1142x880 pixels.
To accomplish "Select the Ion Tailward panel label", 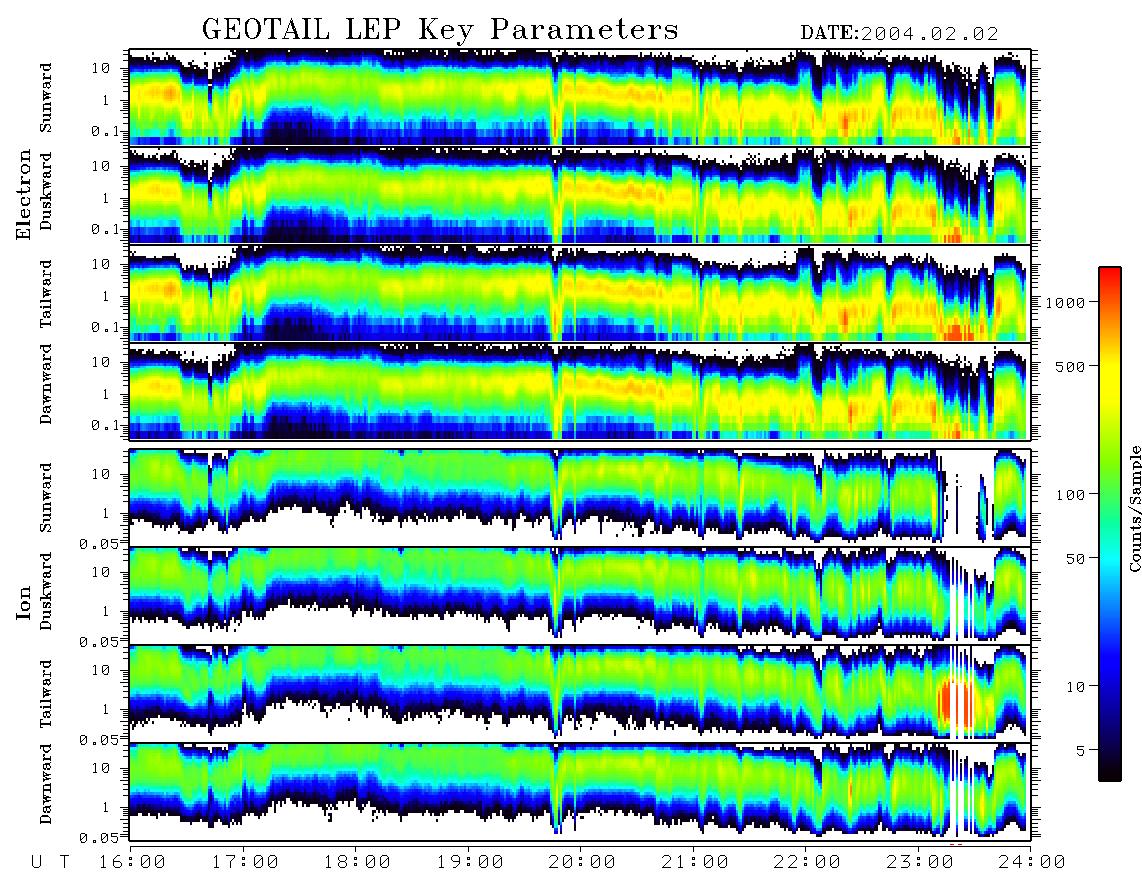I will pos(46,694).
